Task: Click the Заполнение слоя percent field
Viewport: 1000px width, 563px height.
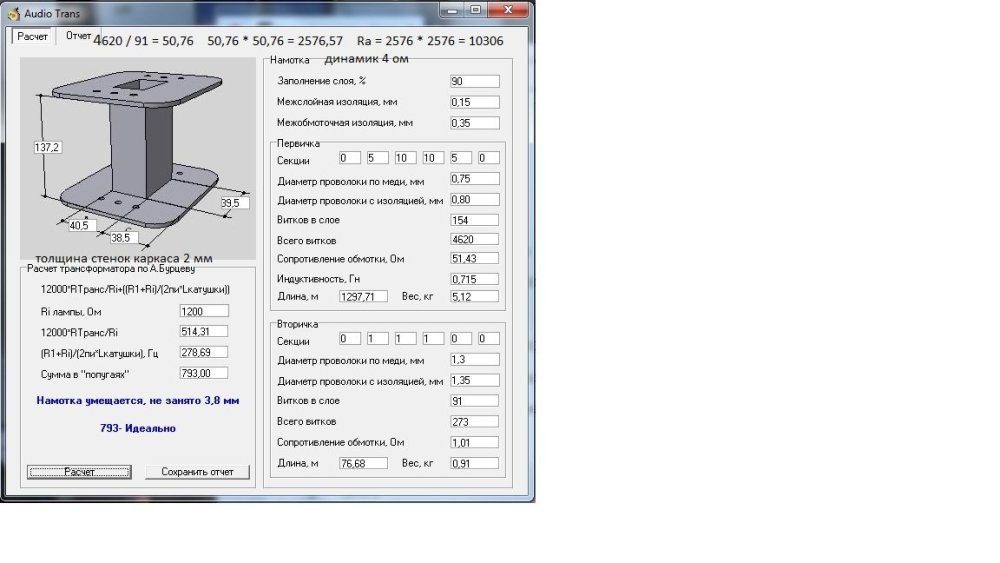Action: [473, 81]
